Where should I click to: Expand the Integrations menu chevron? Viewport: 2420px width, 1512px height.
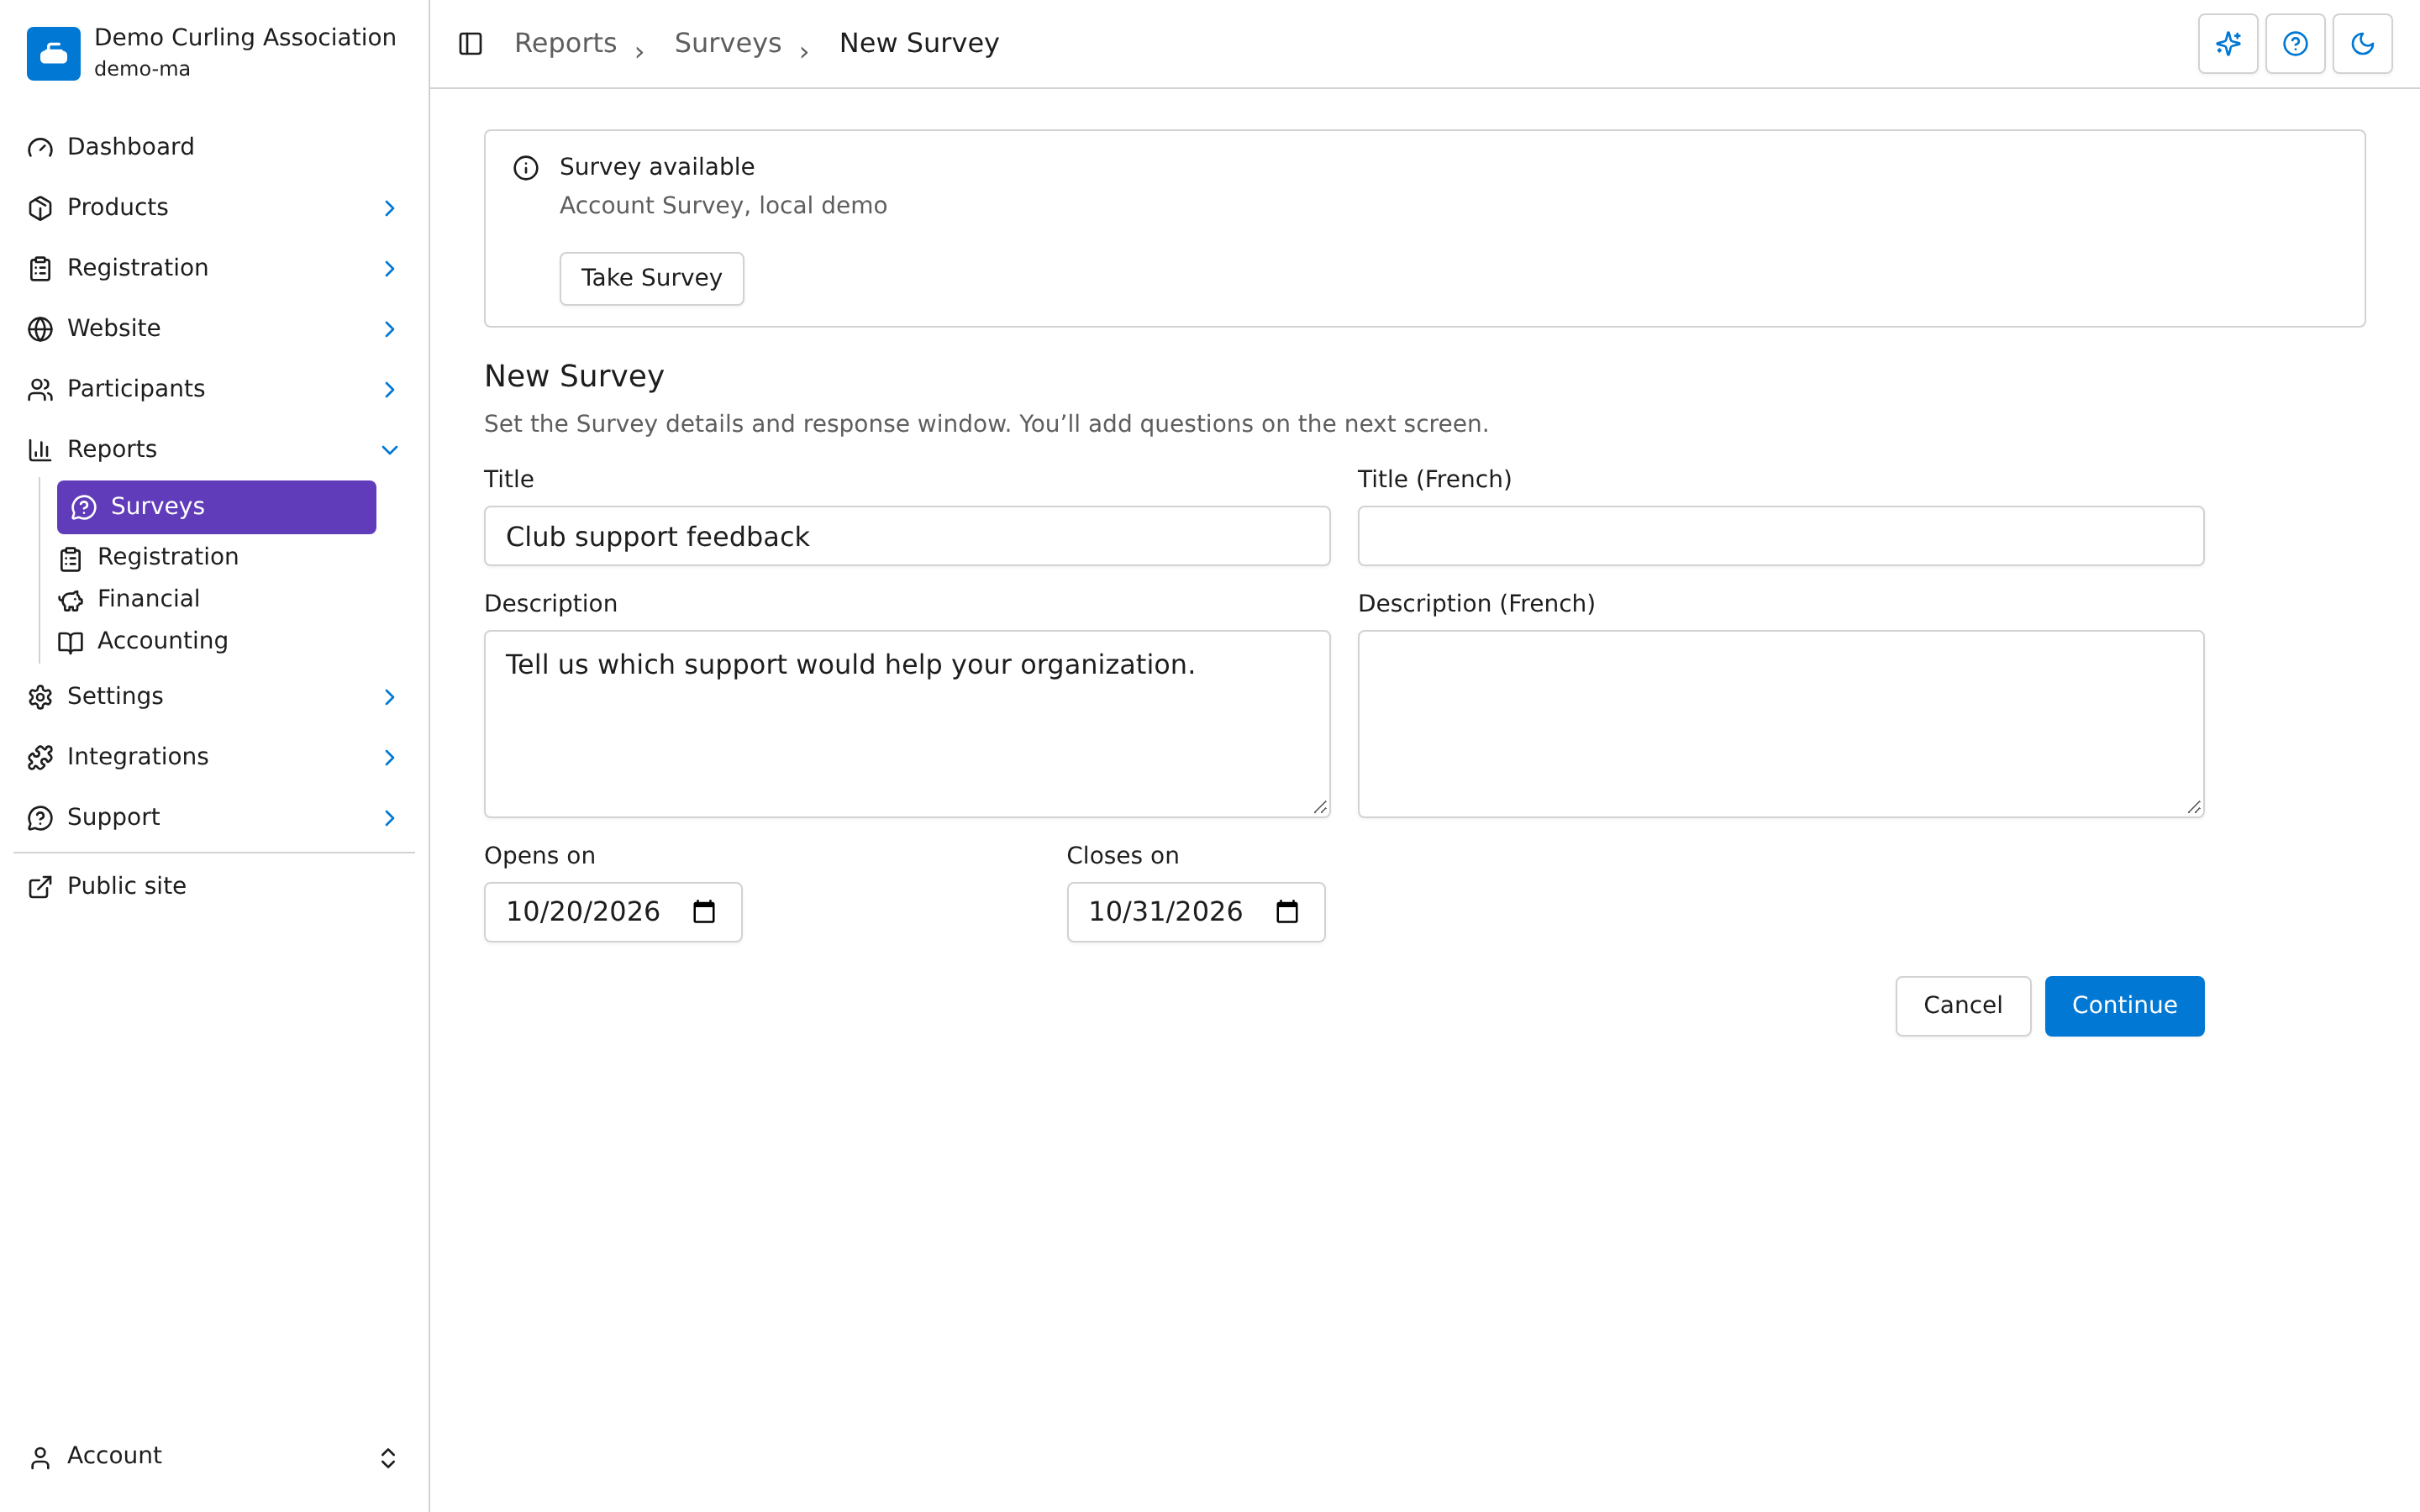390,758
